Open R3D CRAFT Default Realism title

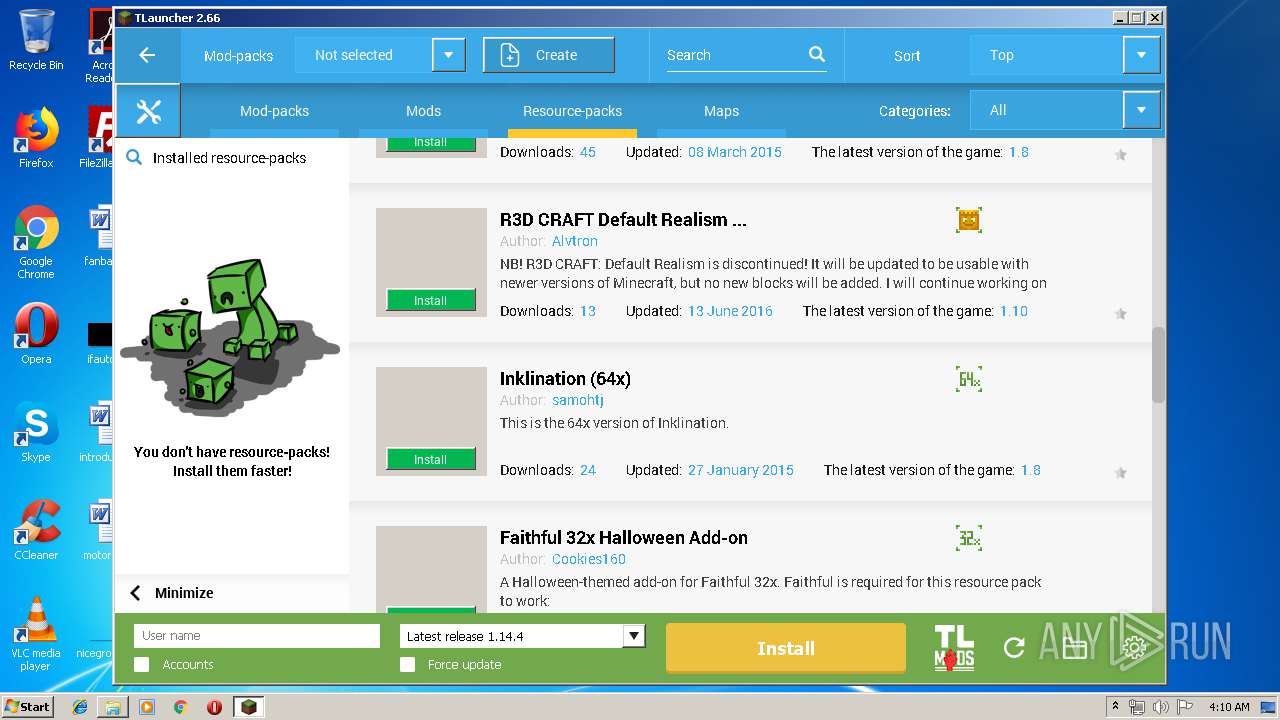[623, 219]
